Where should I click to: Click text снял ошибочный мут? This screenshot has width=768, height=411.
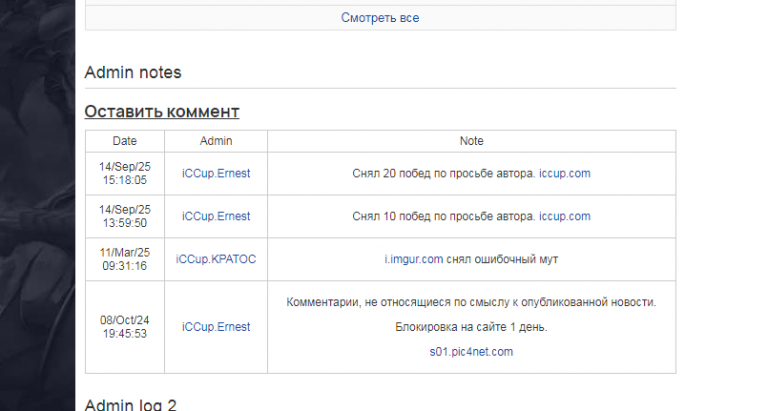pyautogui.click(x=502, y=259)
